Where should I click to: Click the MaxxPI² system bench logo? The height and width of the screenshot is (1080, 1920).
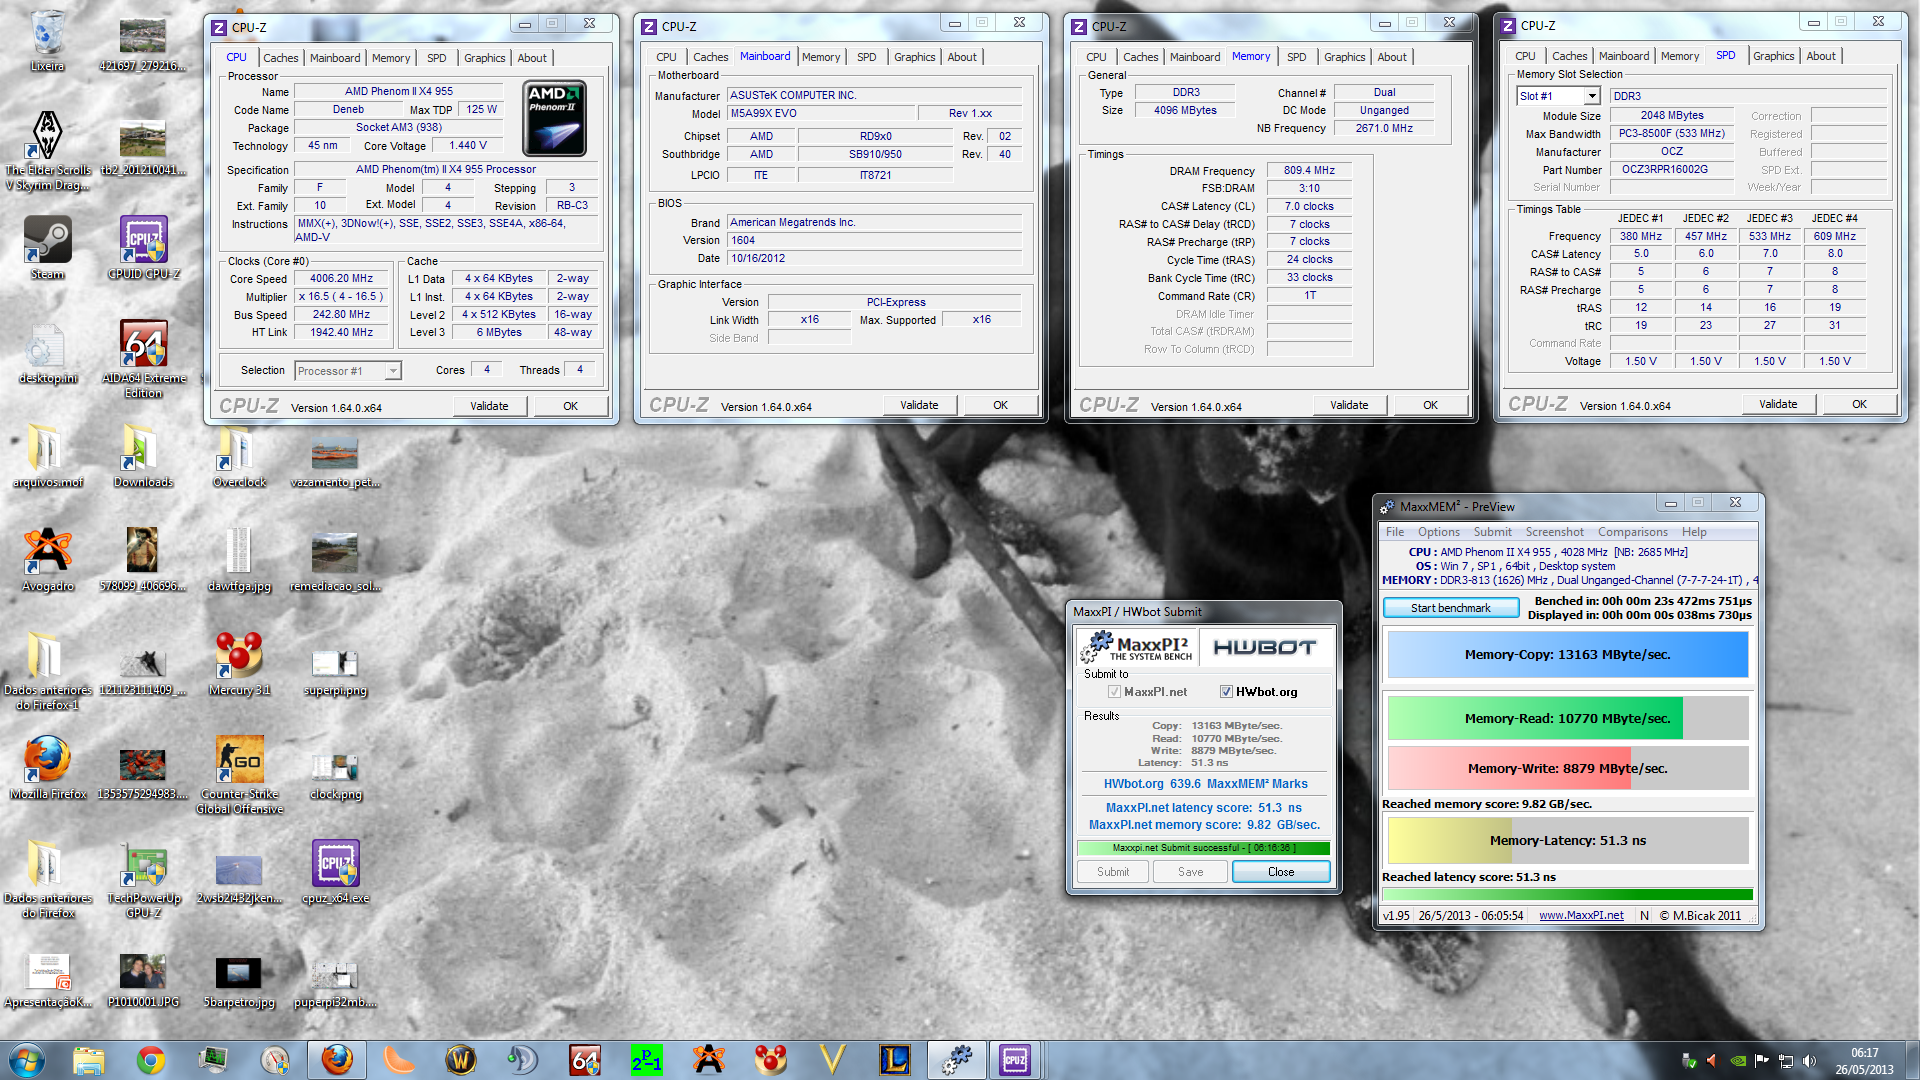(x=1137, y=647)
